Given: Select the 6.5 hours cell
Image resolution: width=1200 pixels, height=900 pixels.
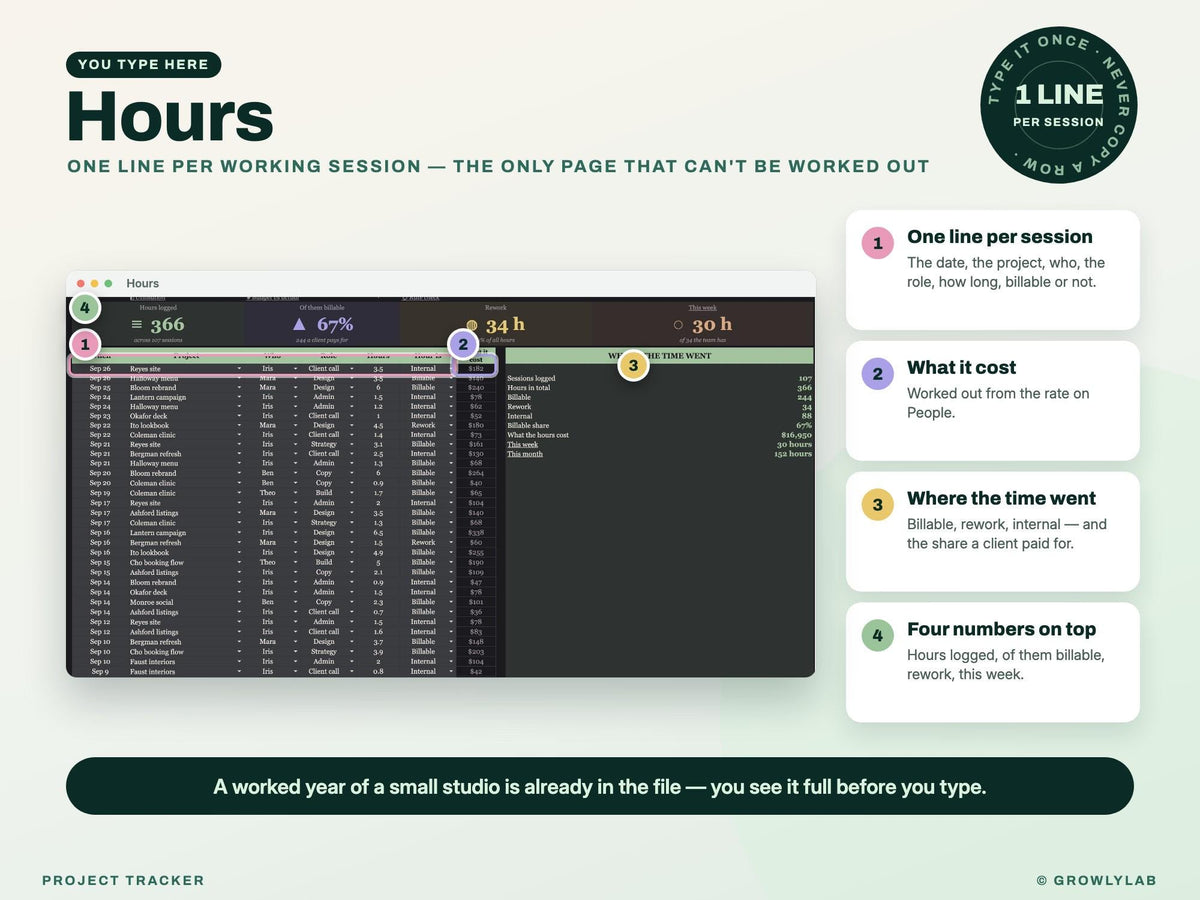Looking at the screenshot, I should click(378, 533).
